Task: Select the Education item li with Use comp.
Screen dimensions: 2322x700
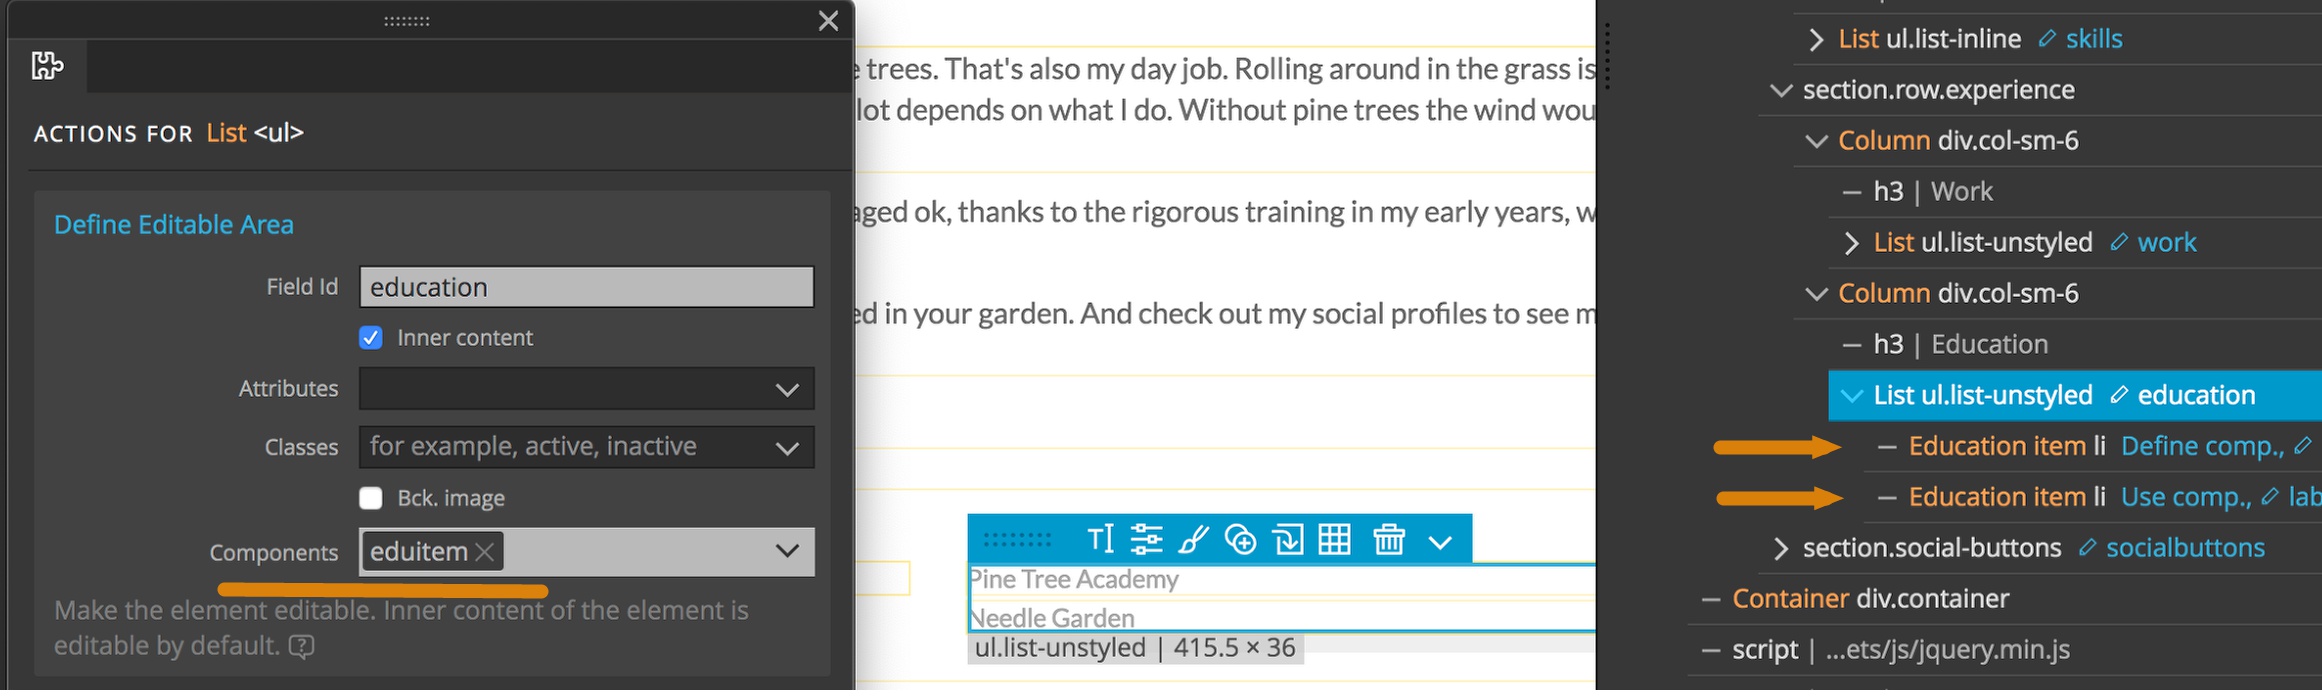Action: [x=2007, y=497]
